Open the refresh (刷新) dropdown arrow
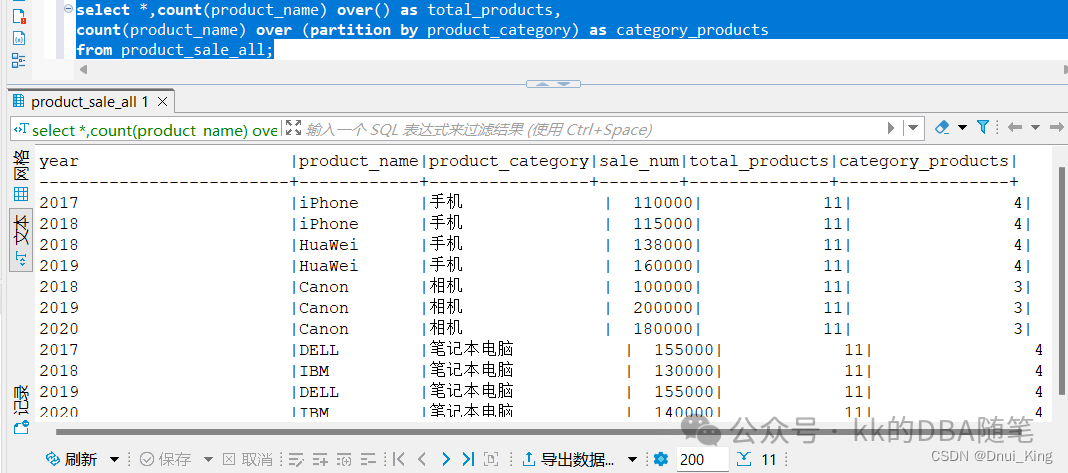The image size is (1068, 473). click(114, 459)
